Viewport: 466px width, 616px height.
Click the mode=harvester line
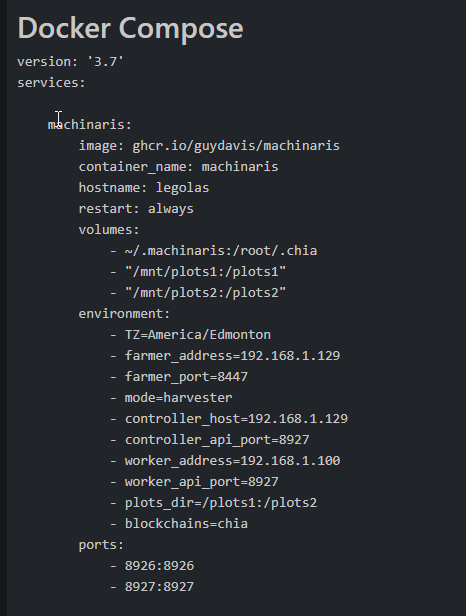pos(171,398)
